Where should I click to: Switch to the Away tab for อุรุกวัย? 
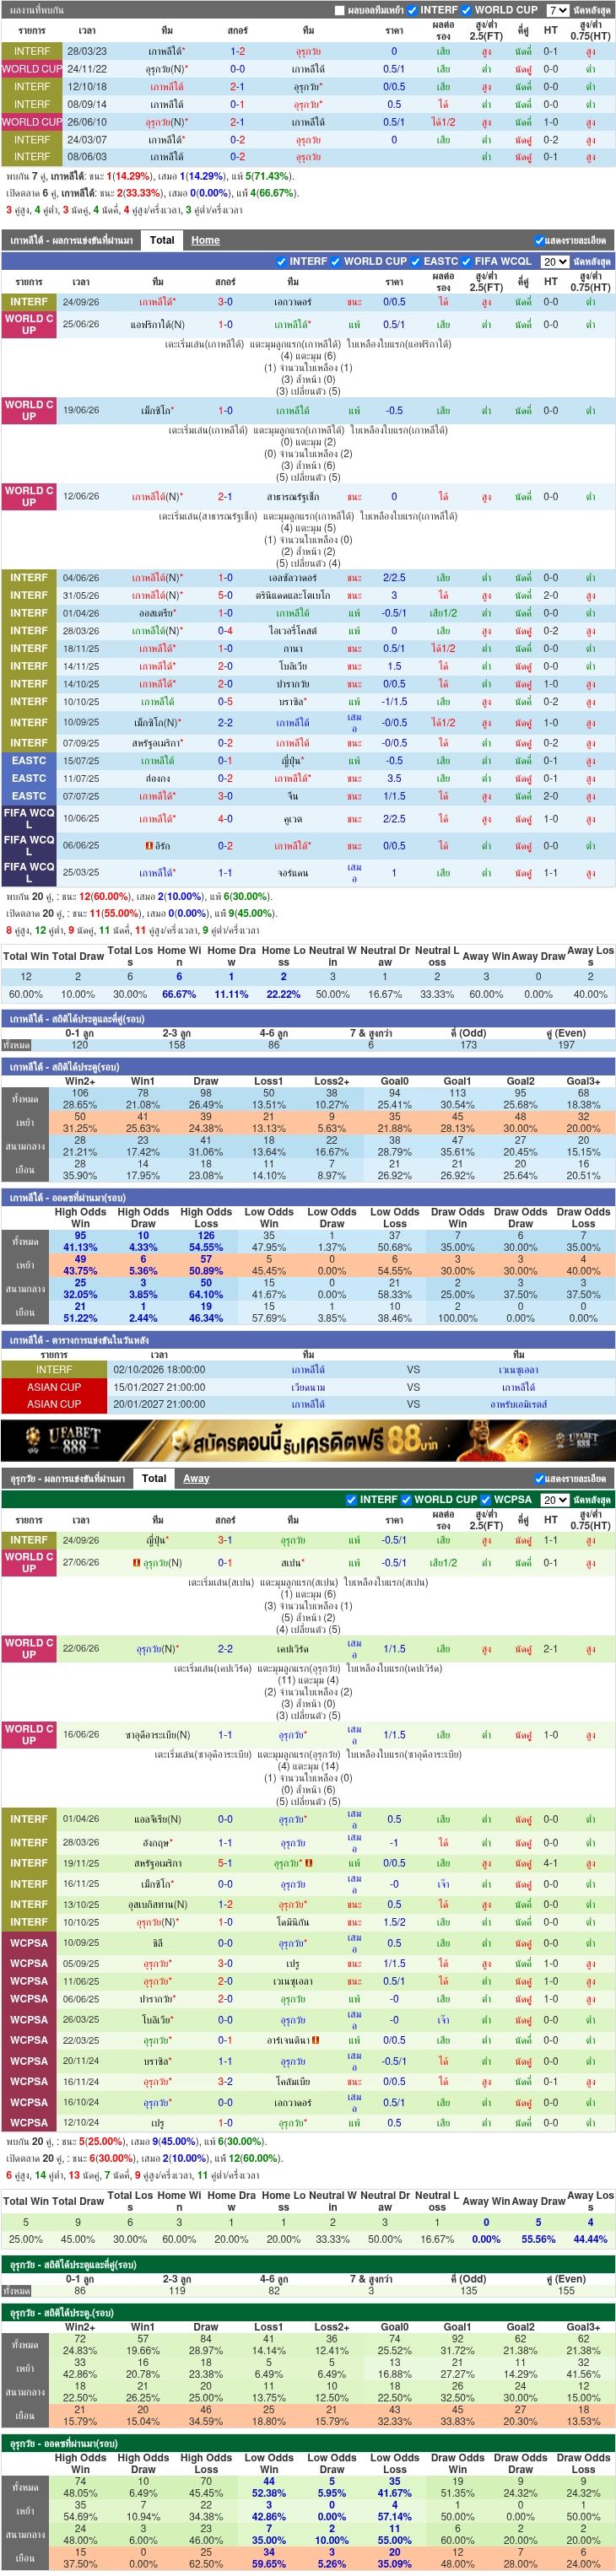(196, 1478)
